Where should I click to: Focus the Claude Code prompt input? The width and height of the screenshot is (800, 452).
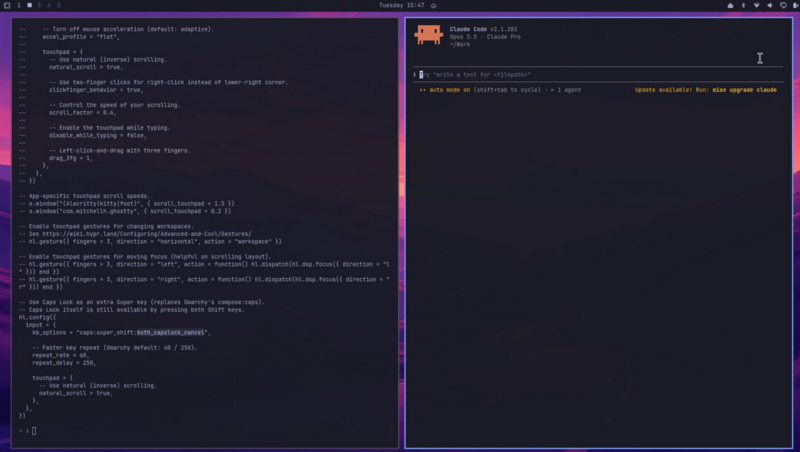598,74
